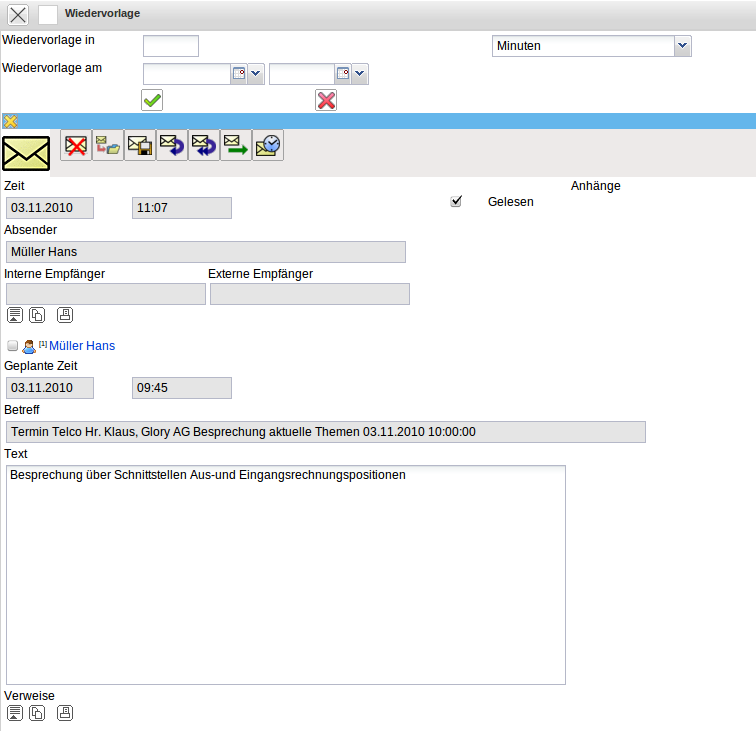Click the envelope with clock reminder icon

click(268, 146)
